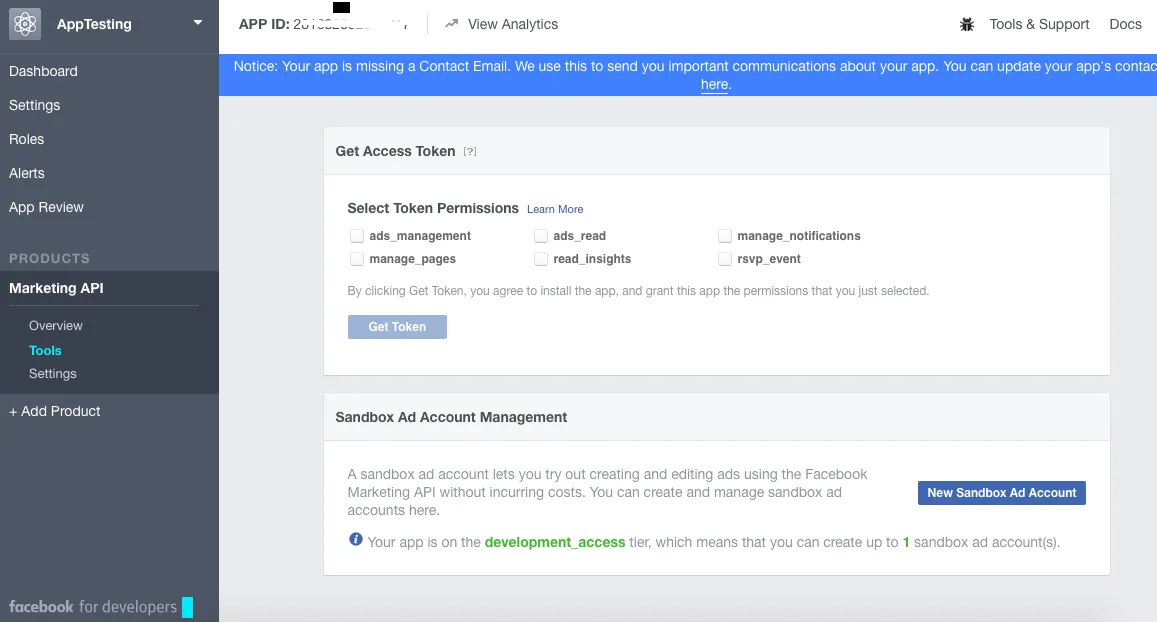
Task: Click the Select Token Permissions heading
Action: (433, 208)
